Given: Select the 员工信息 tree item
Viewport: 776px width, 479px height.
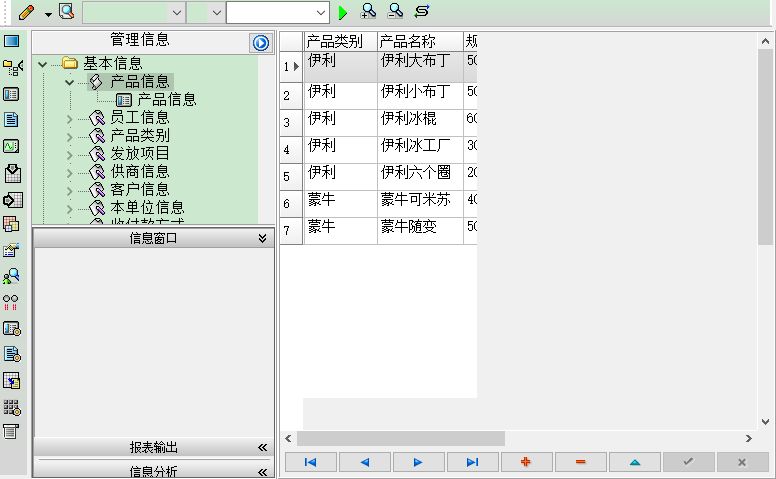Looking at the screenshot, I should point(140,118).
